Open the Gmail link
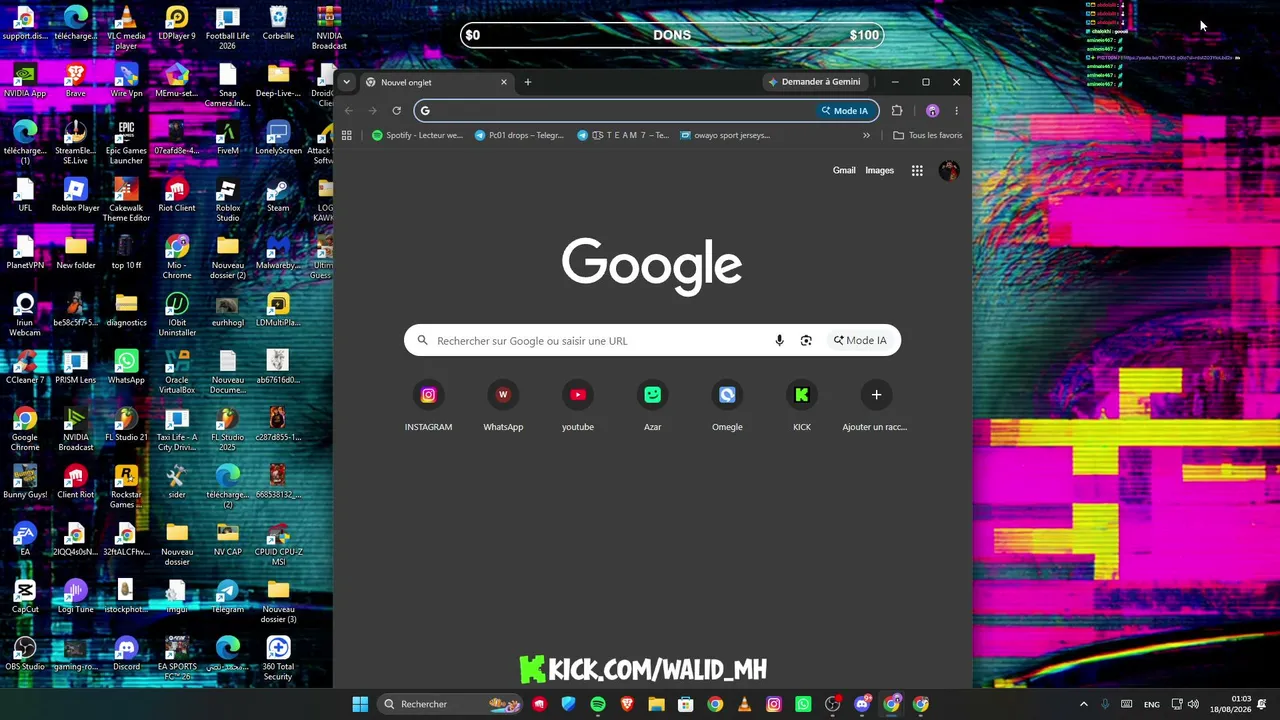Viewport: 1280px width, 720px height. [x=844, y=170]
